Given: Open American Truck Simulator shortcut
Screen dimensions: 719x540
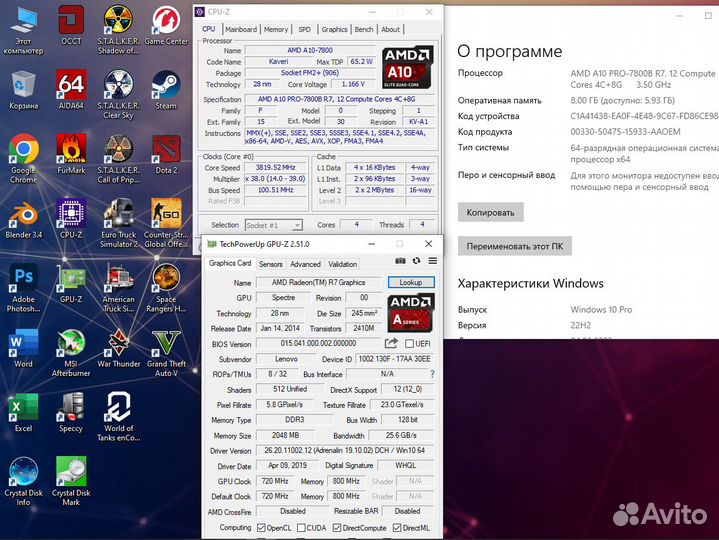Looking at the screenshot, I should coord(118,288).
